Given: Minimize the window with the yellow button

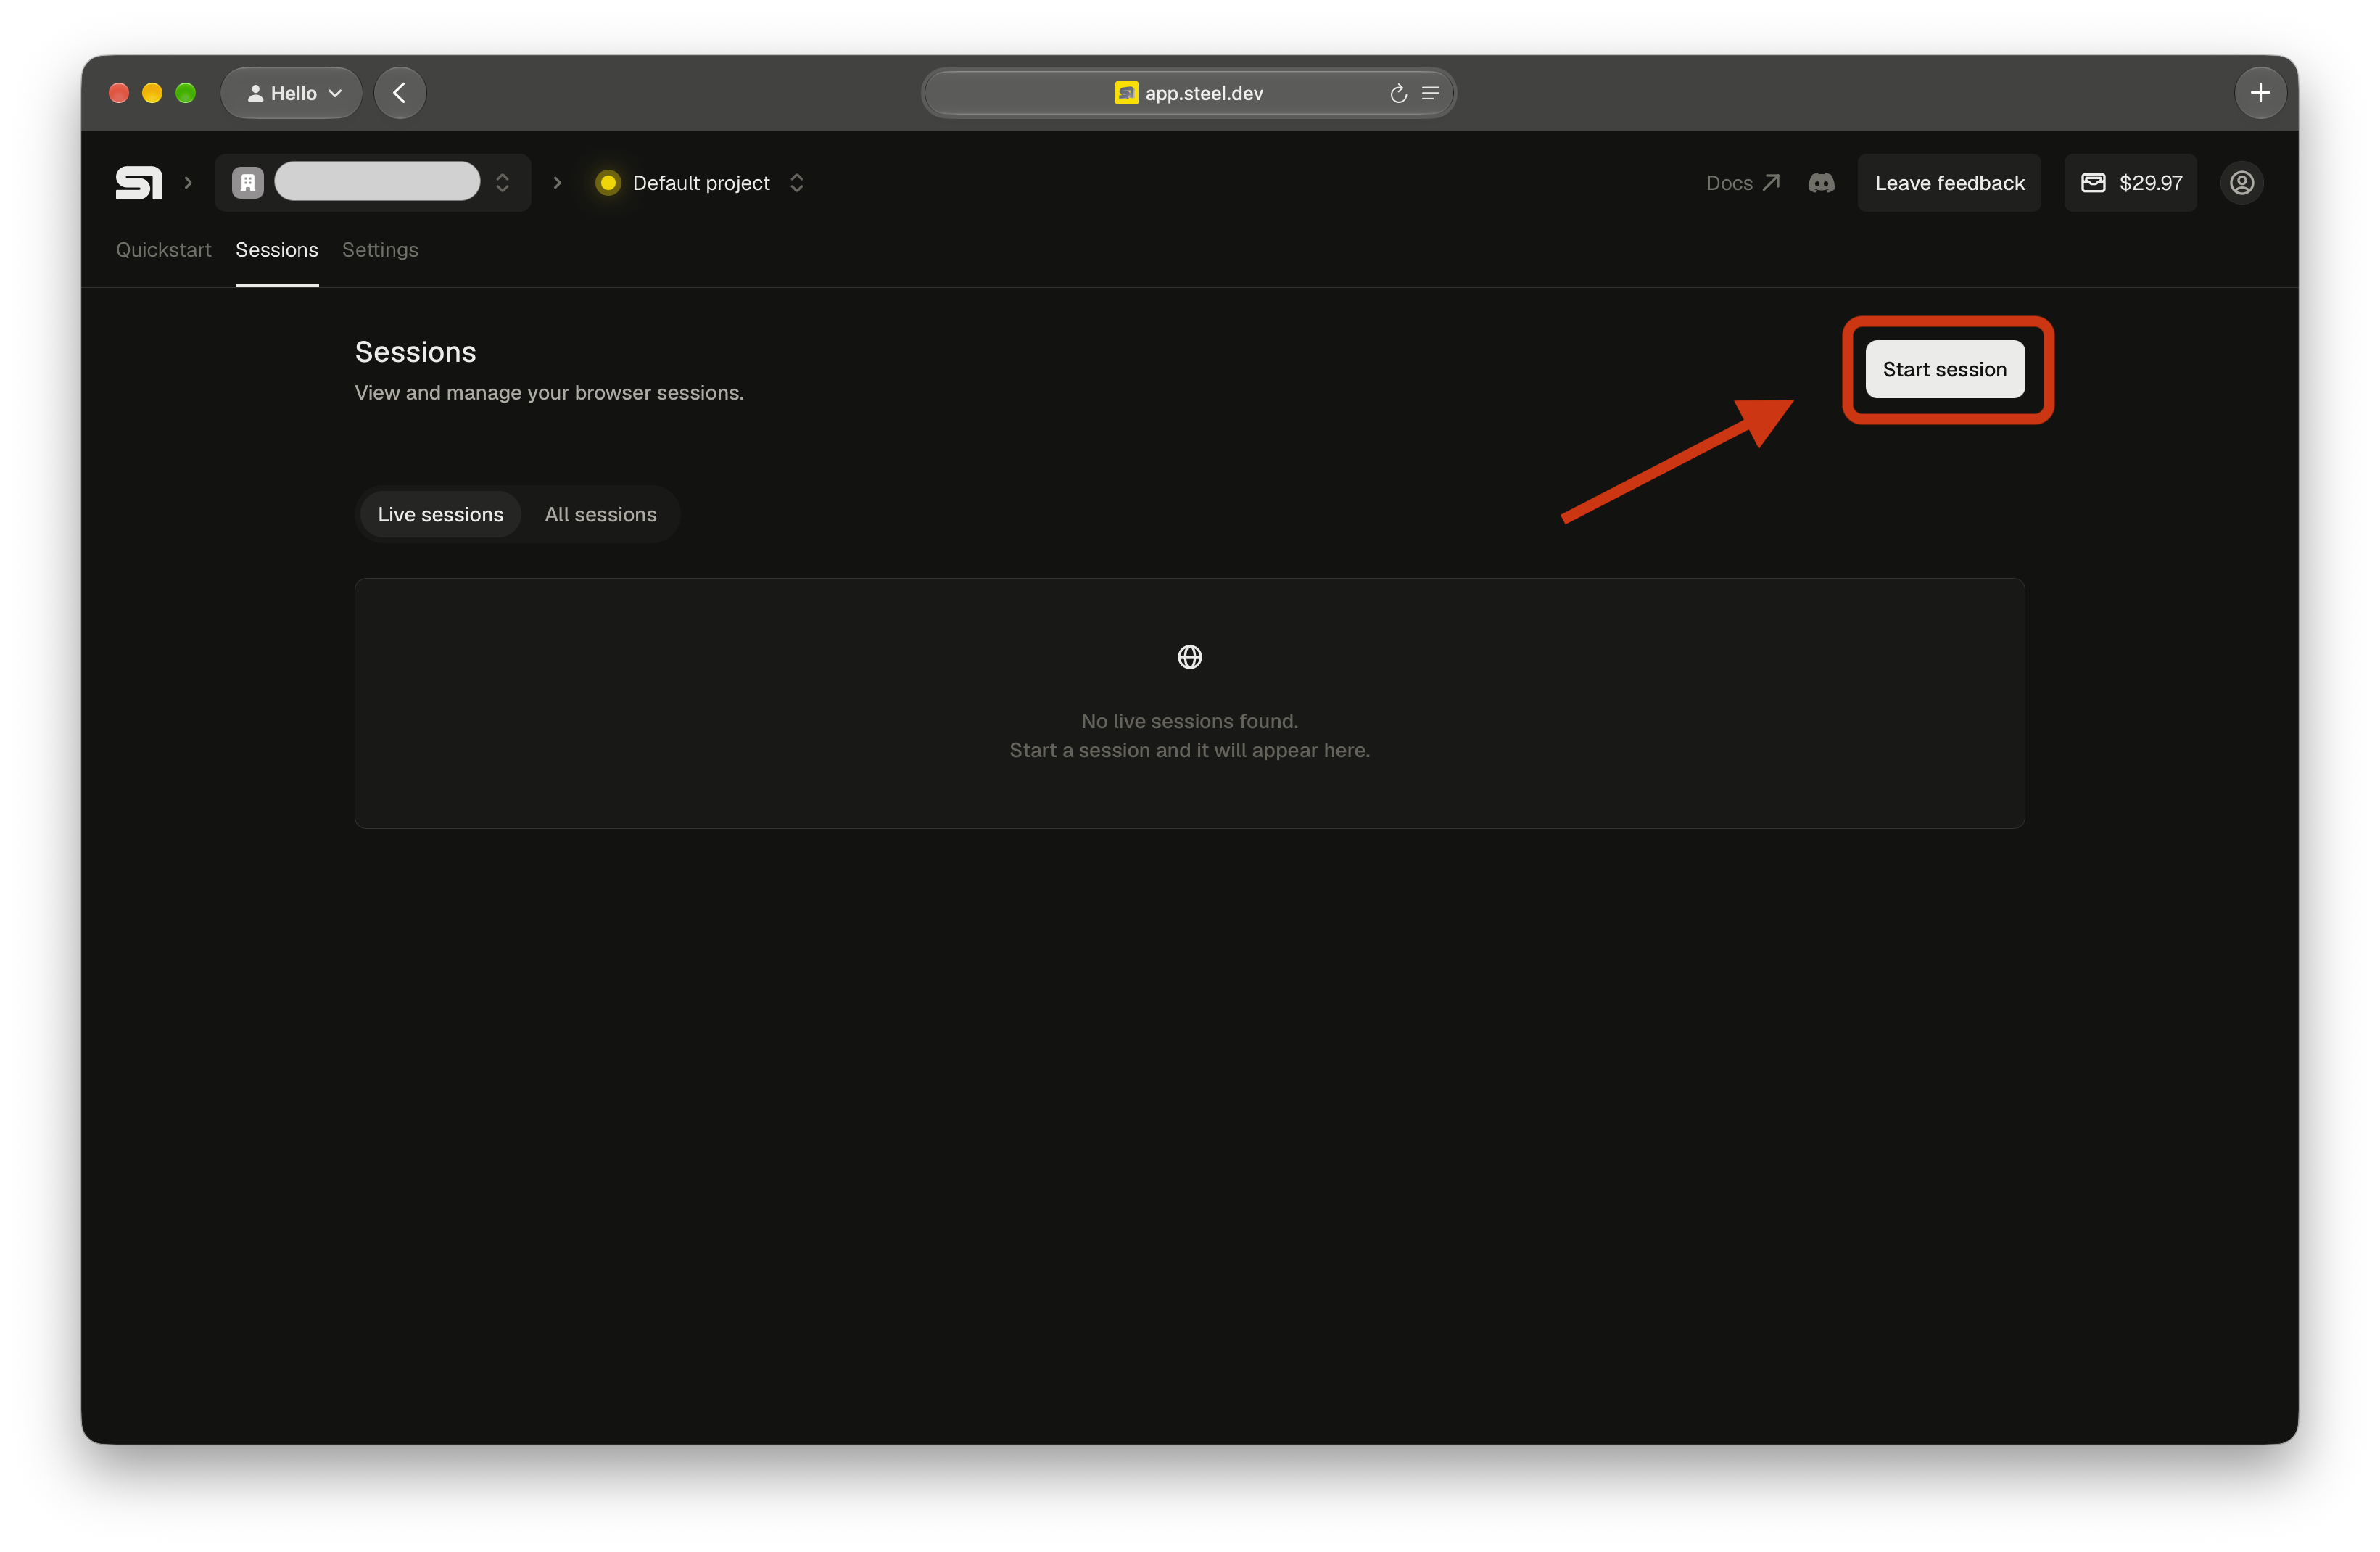Looking at the screenshot, I should pos(152,93).
